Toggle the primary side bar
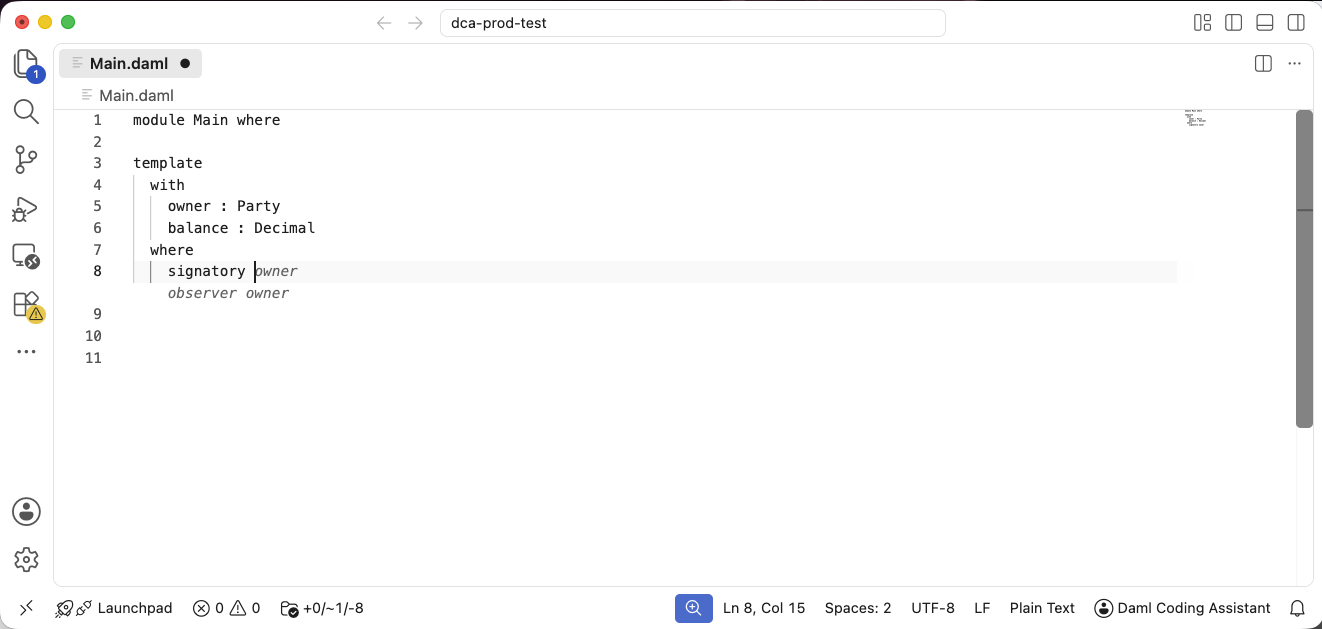Screen dimensions: 1322x629 pos(1234,23)
